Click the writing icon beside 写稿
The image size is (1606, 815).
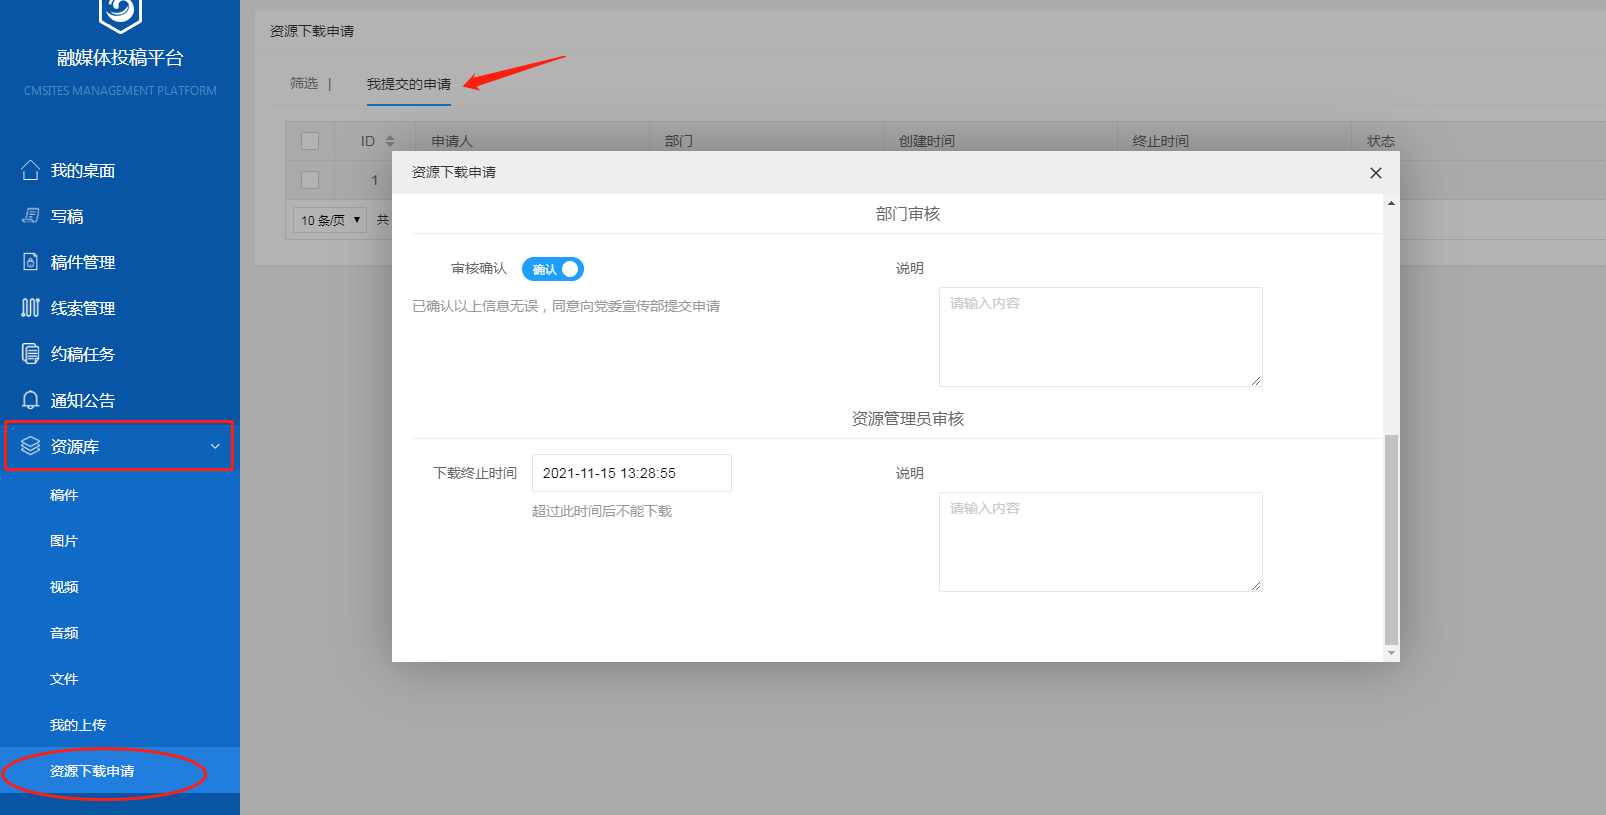click(x=31, y=216)
